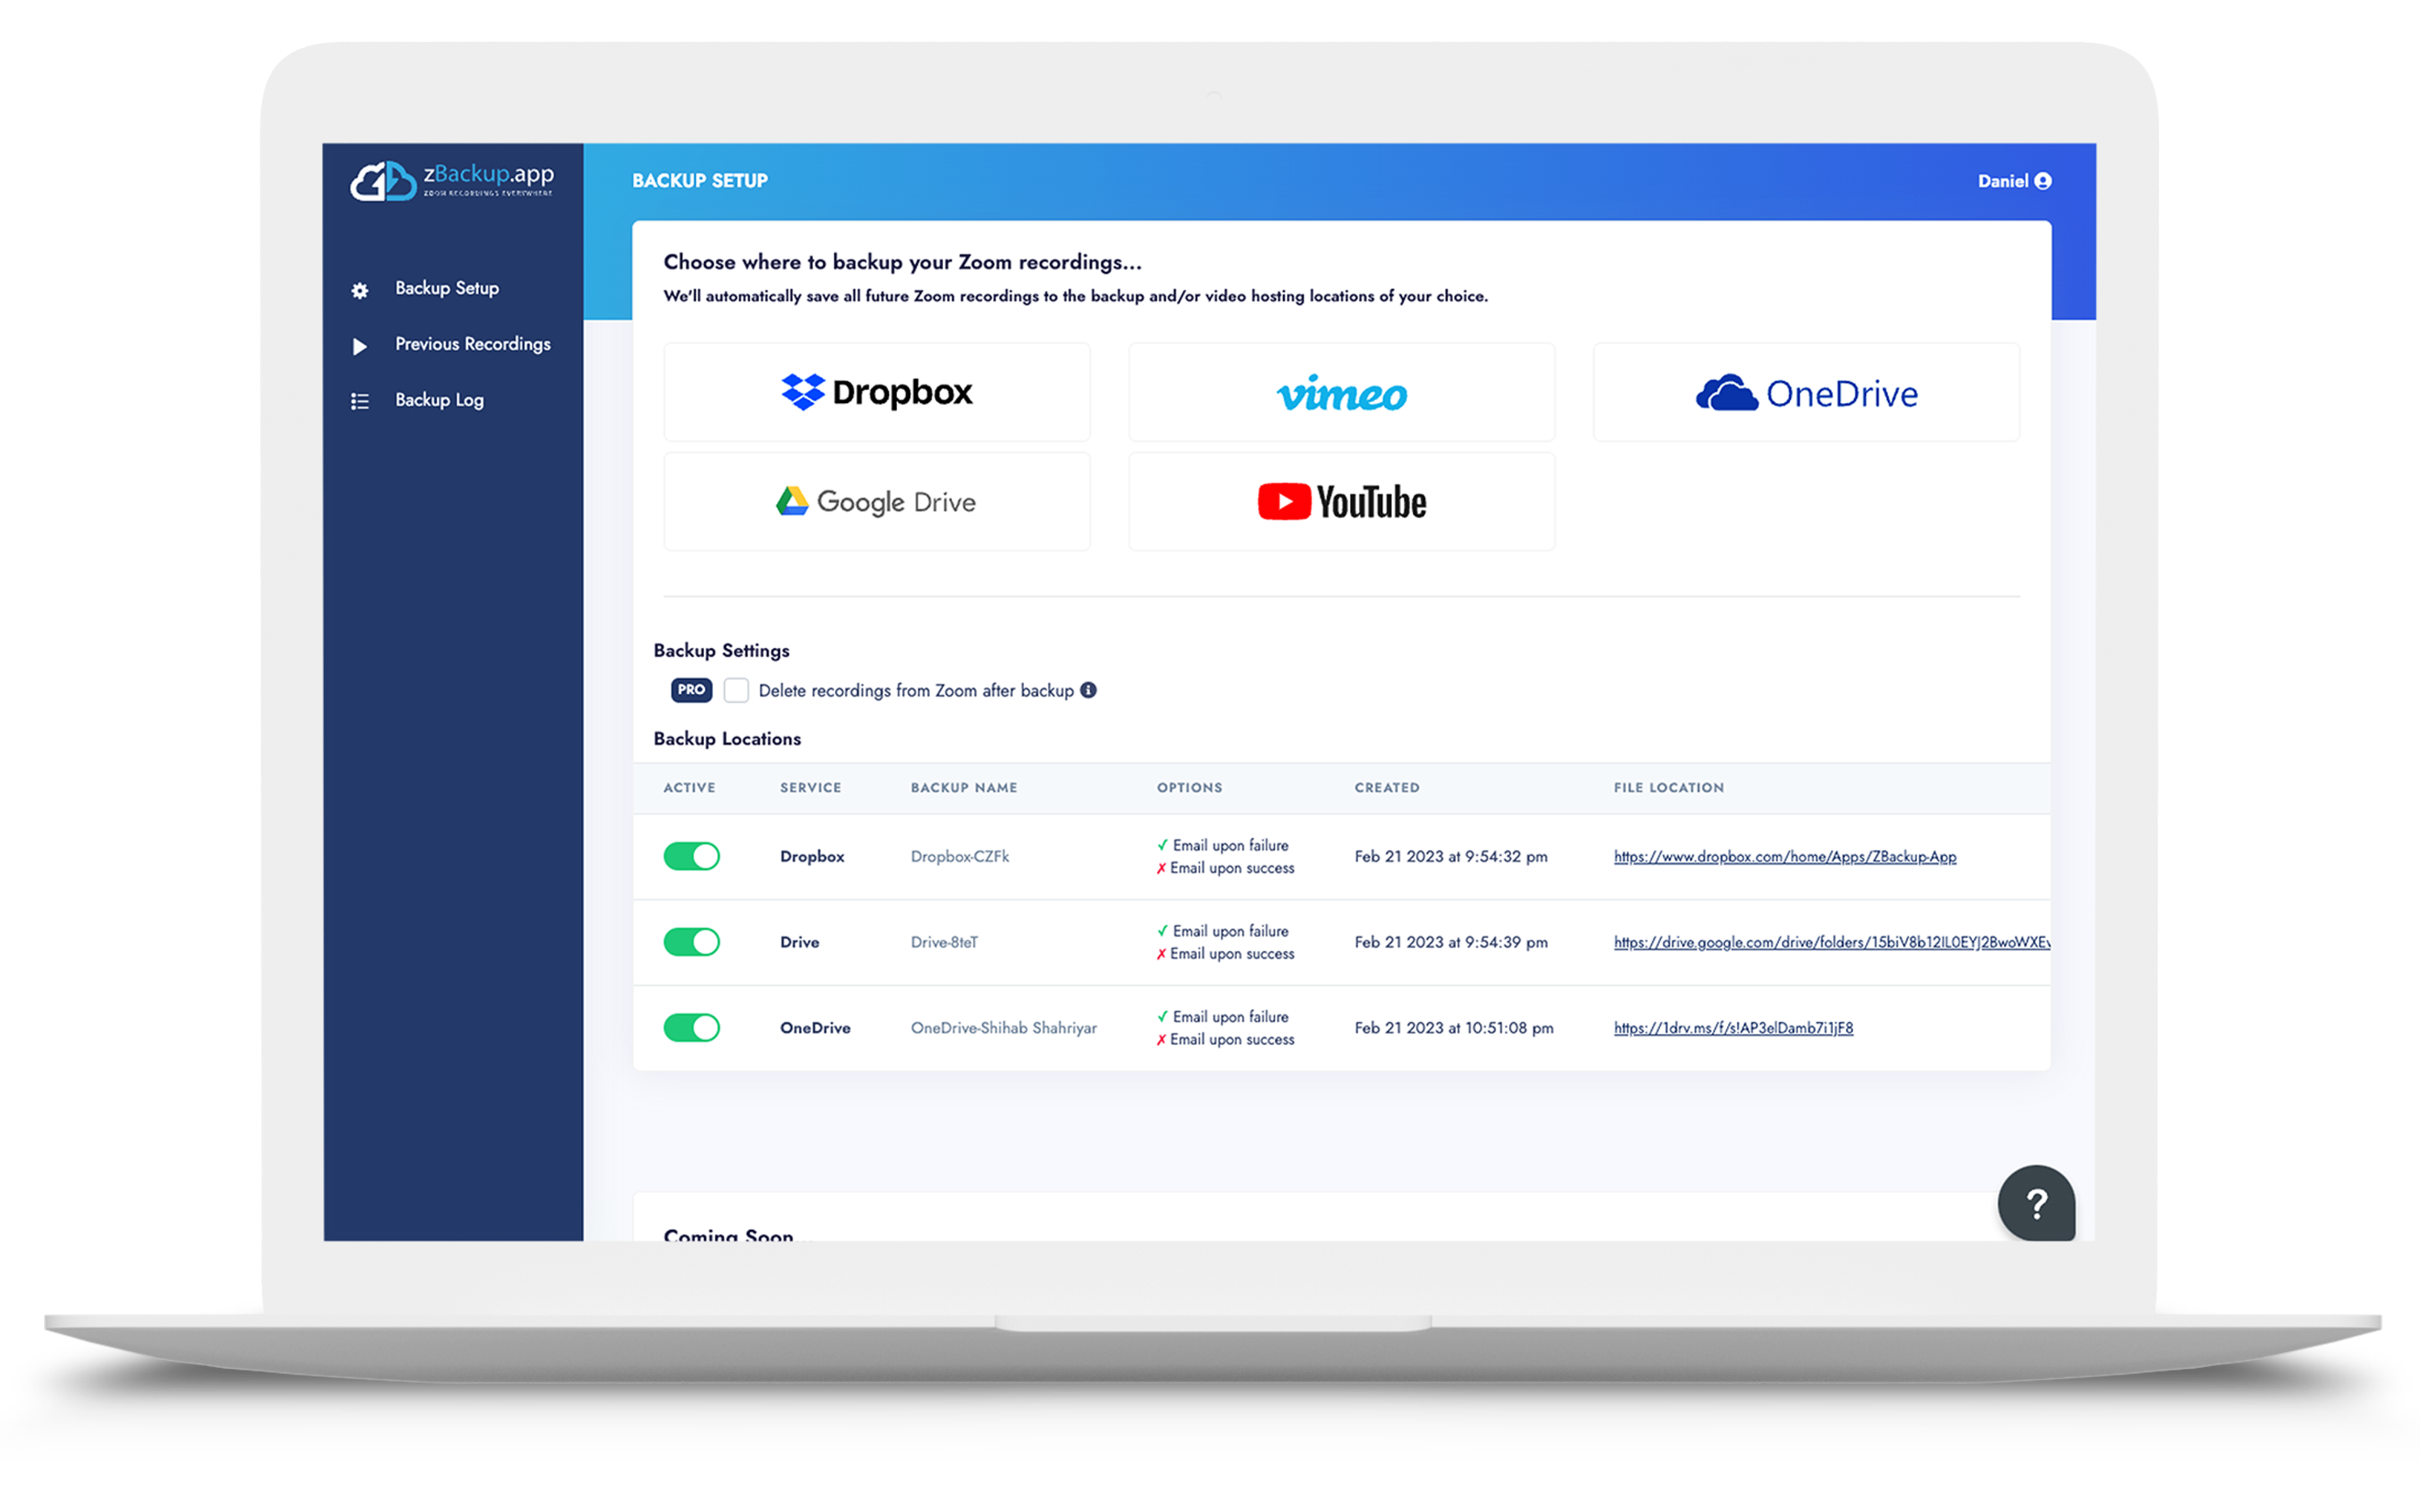Image resolution: width=2420 pixels, height=1512 pixels.
Task: Check Delete recordings from Zoom after backup
Action: [736, 690]
